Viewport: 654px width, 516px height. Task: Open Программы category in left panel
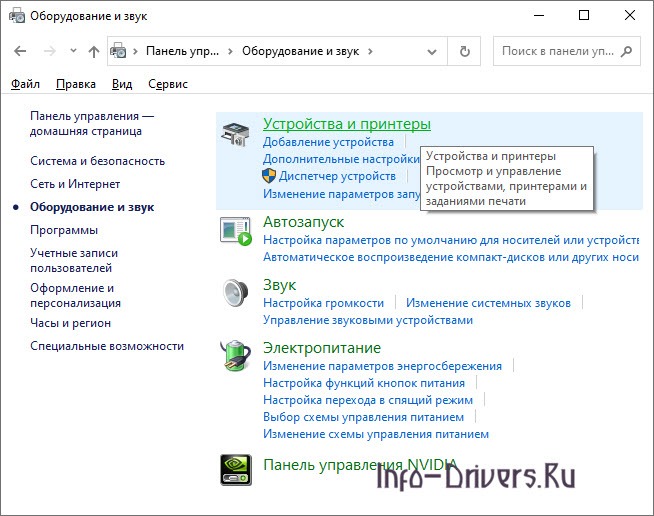pyautogui.click(x=64, y=230)
